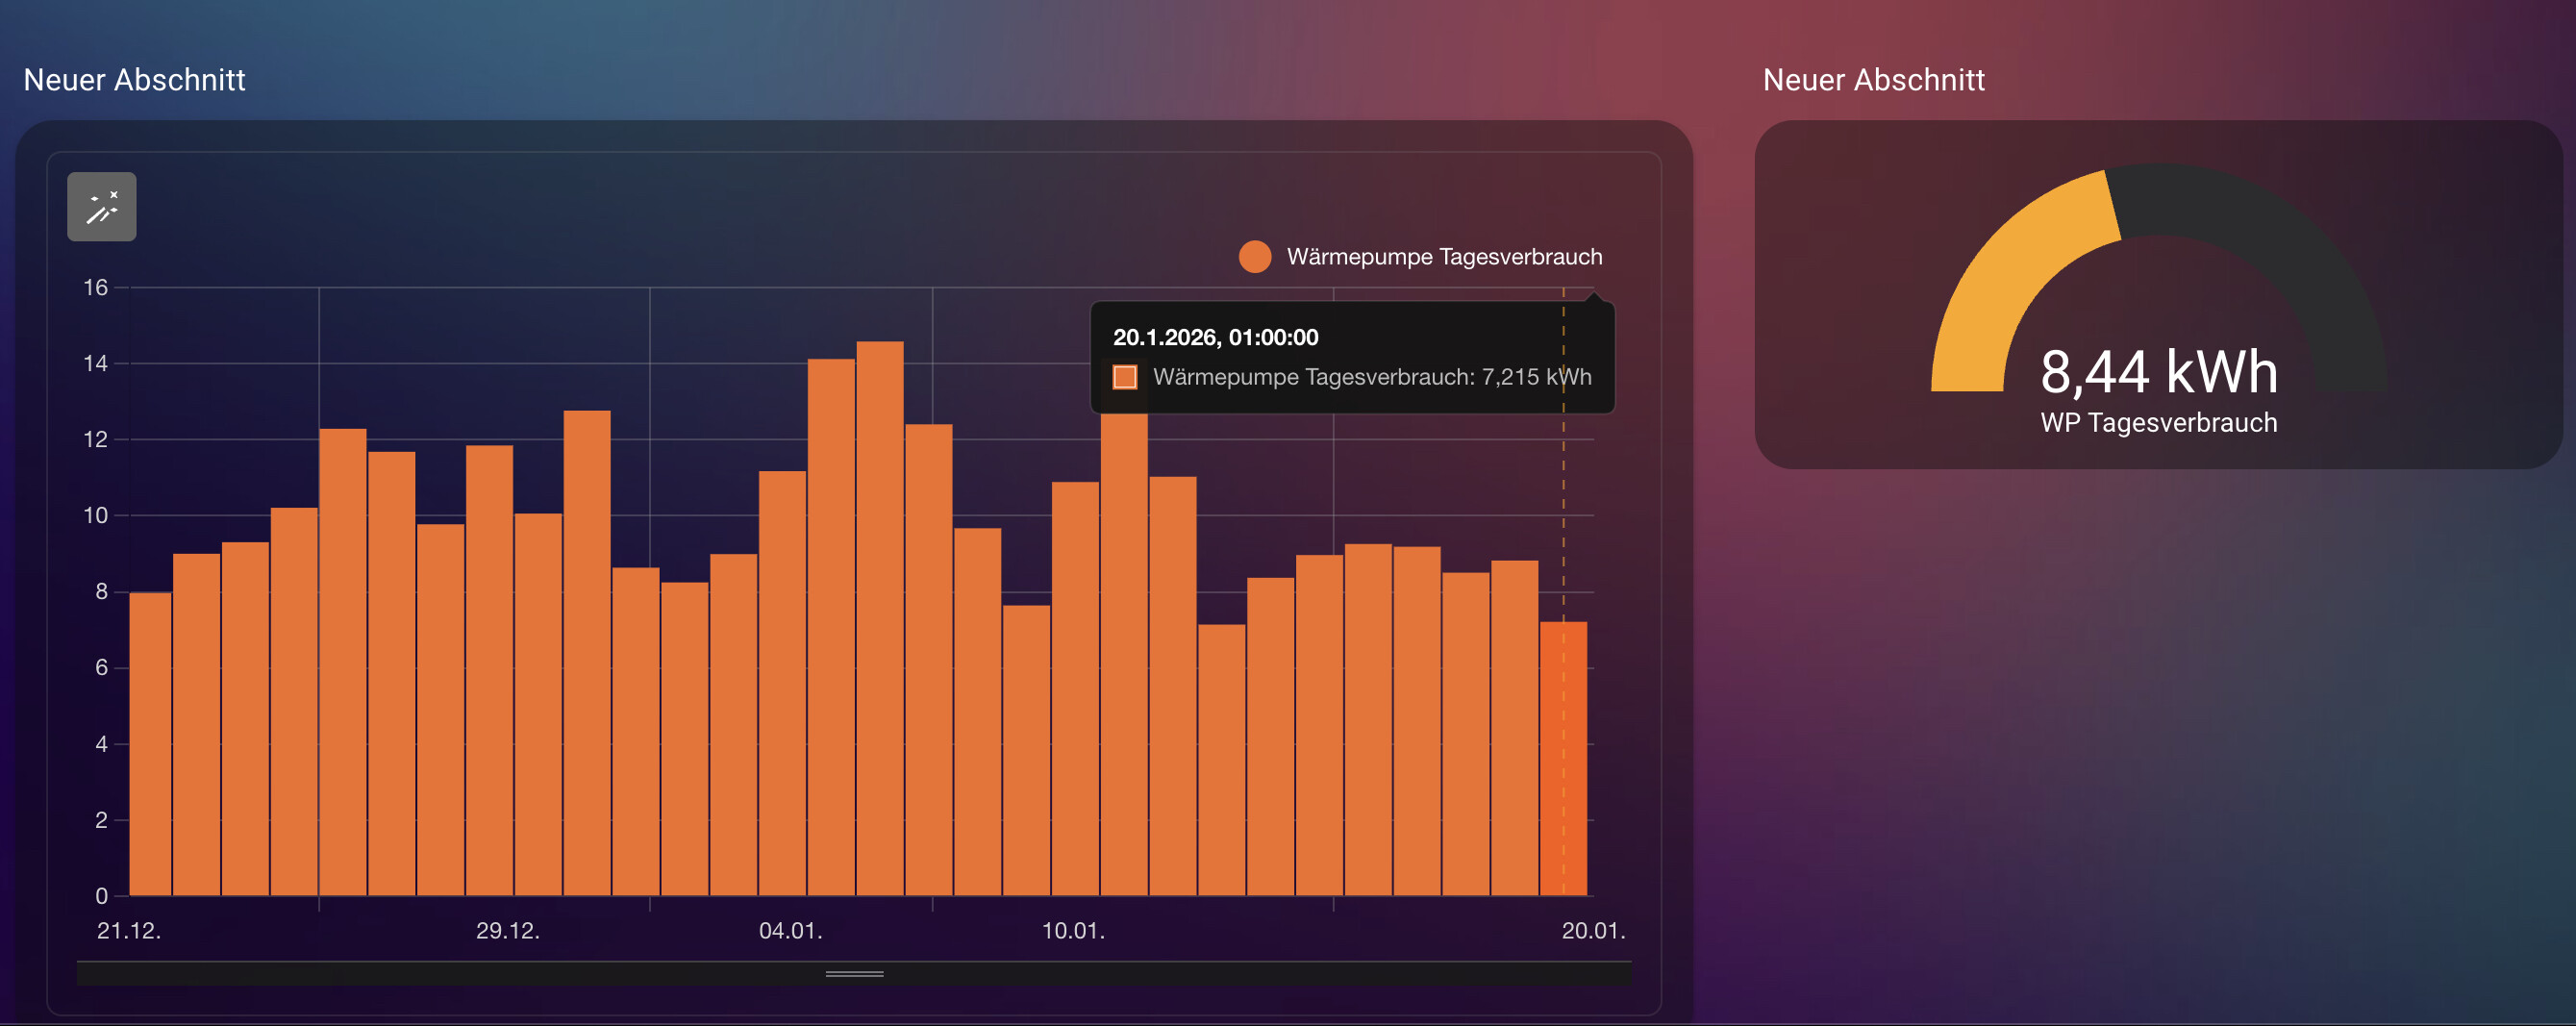
Task: Open the 8,44 kWh gauge value
Action: [2158, 372]
